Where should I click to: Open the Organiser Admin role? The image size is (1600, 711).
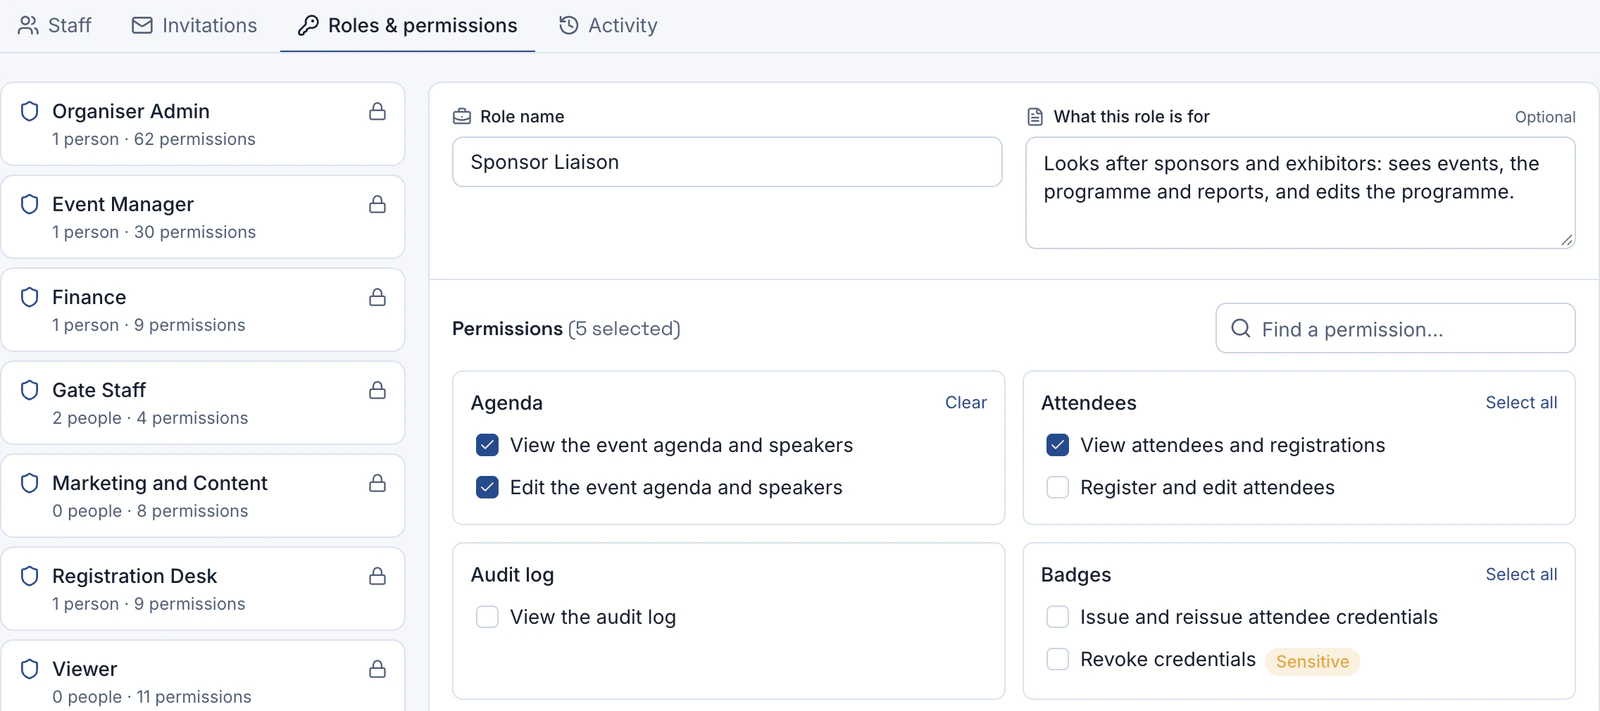(203, 124)
